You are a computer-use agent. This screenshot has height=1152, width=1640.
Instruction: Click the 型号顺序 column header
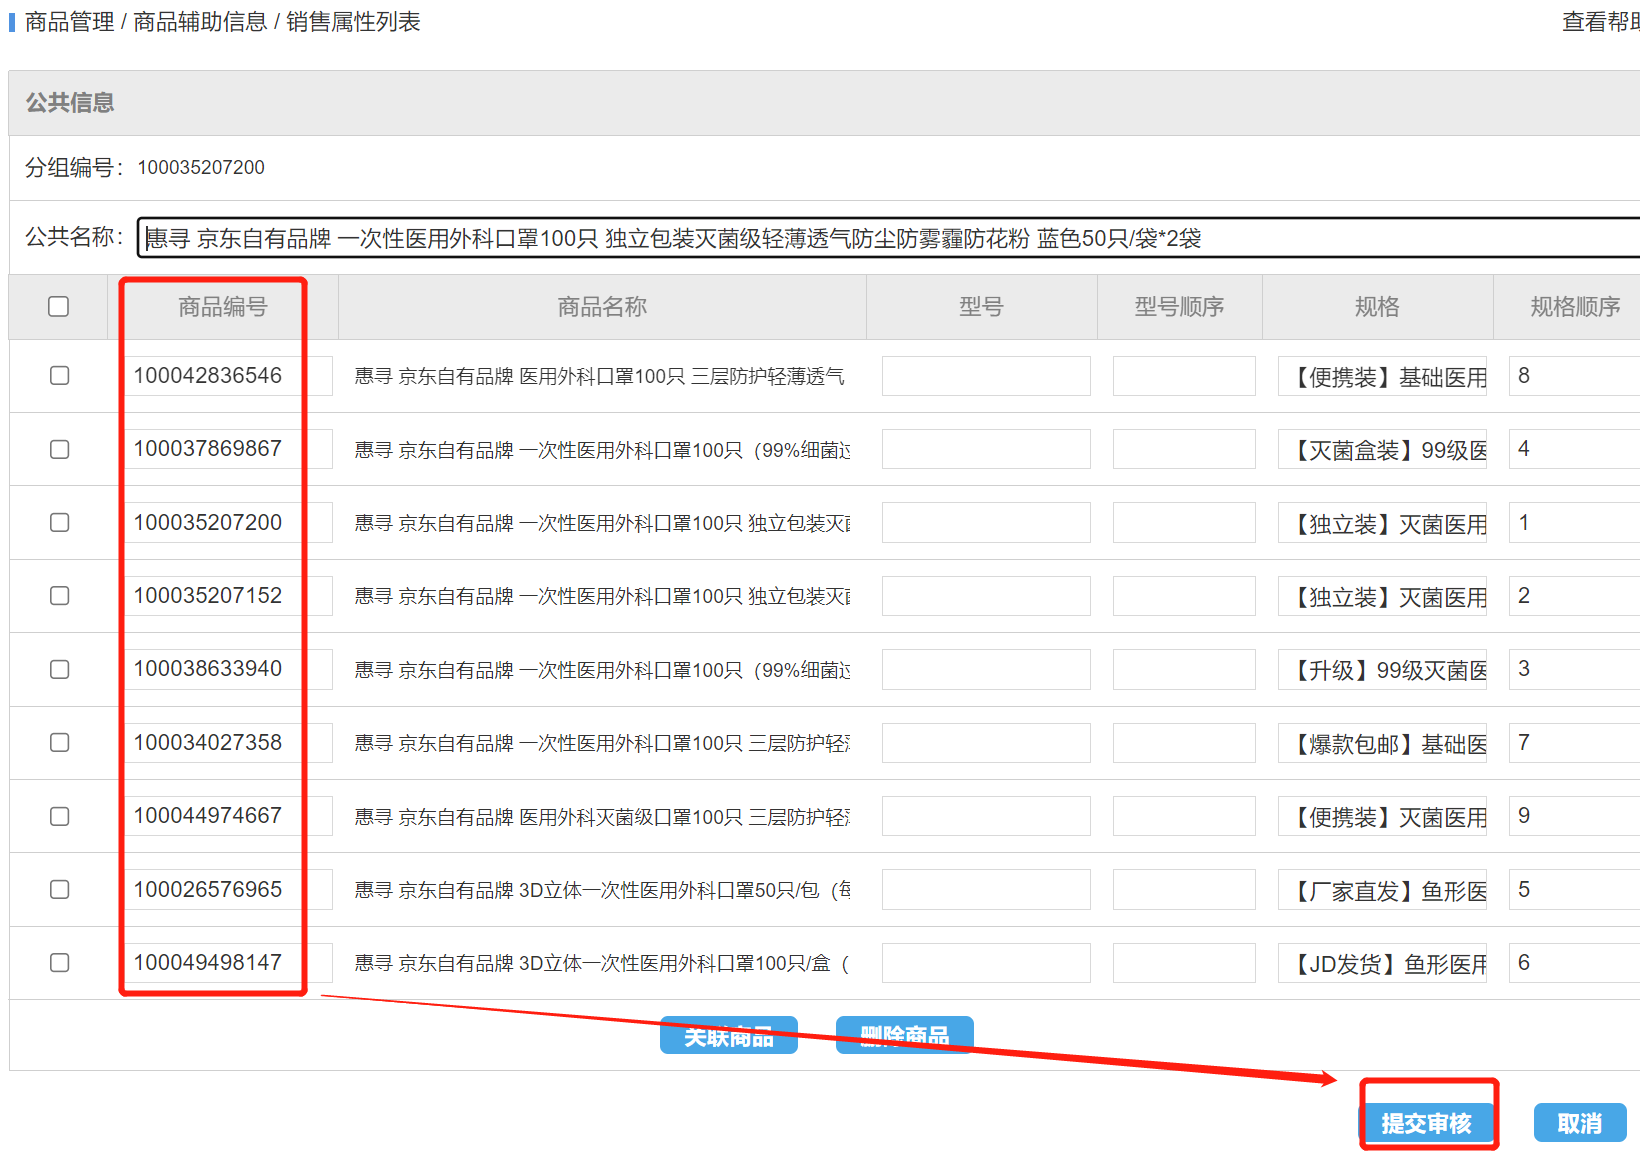pyautogui.click(x=1180, y=307)
